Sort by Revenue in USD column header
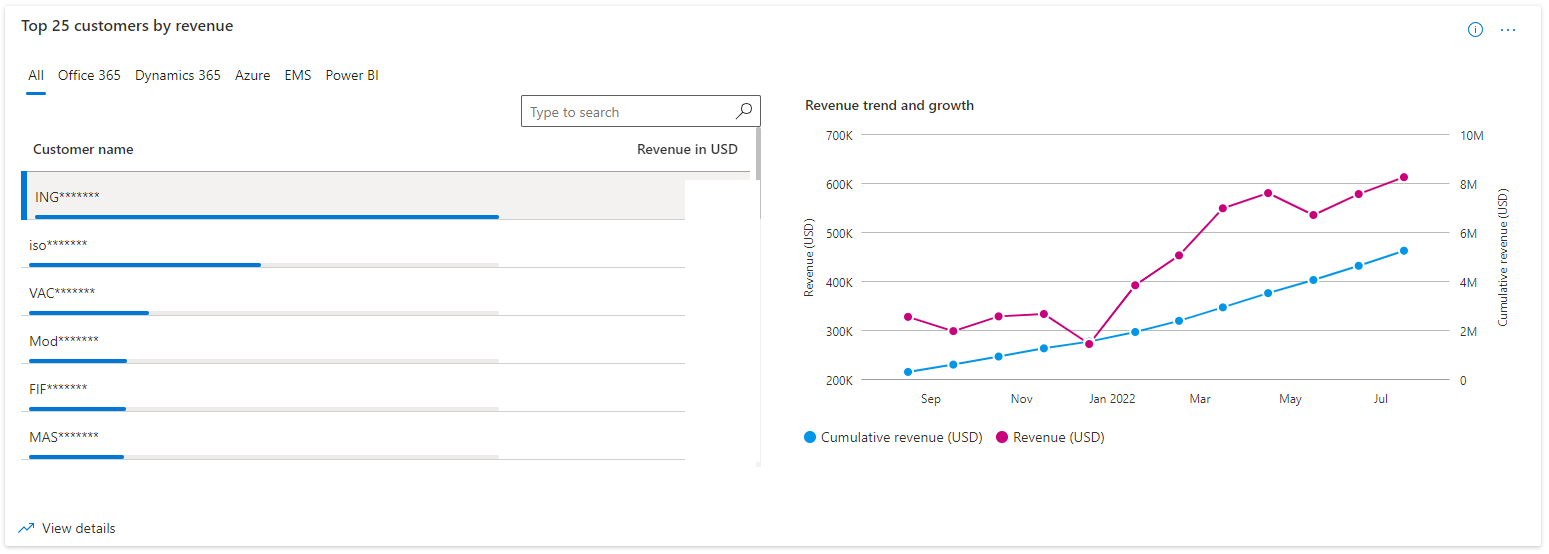 [687, 149]
